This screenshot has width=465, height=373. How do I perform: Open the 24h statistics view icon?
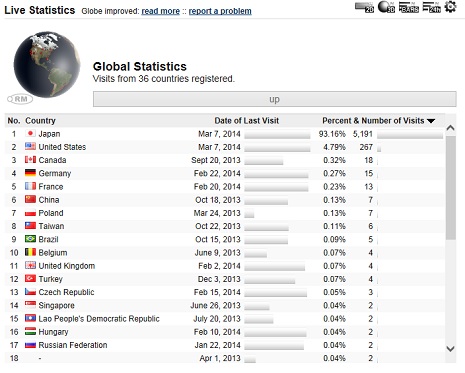(431, 7)
